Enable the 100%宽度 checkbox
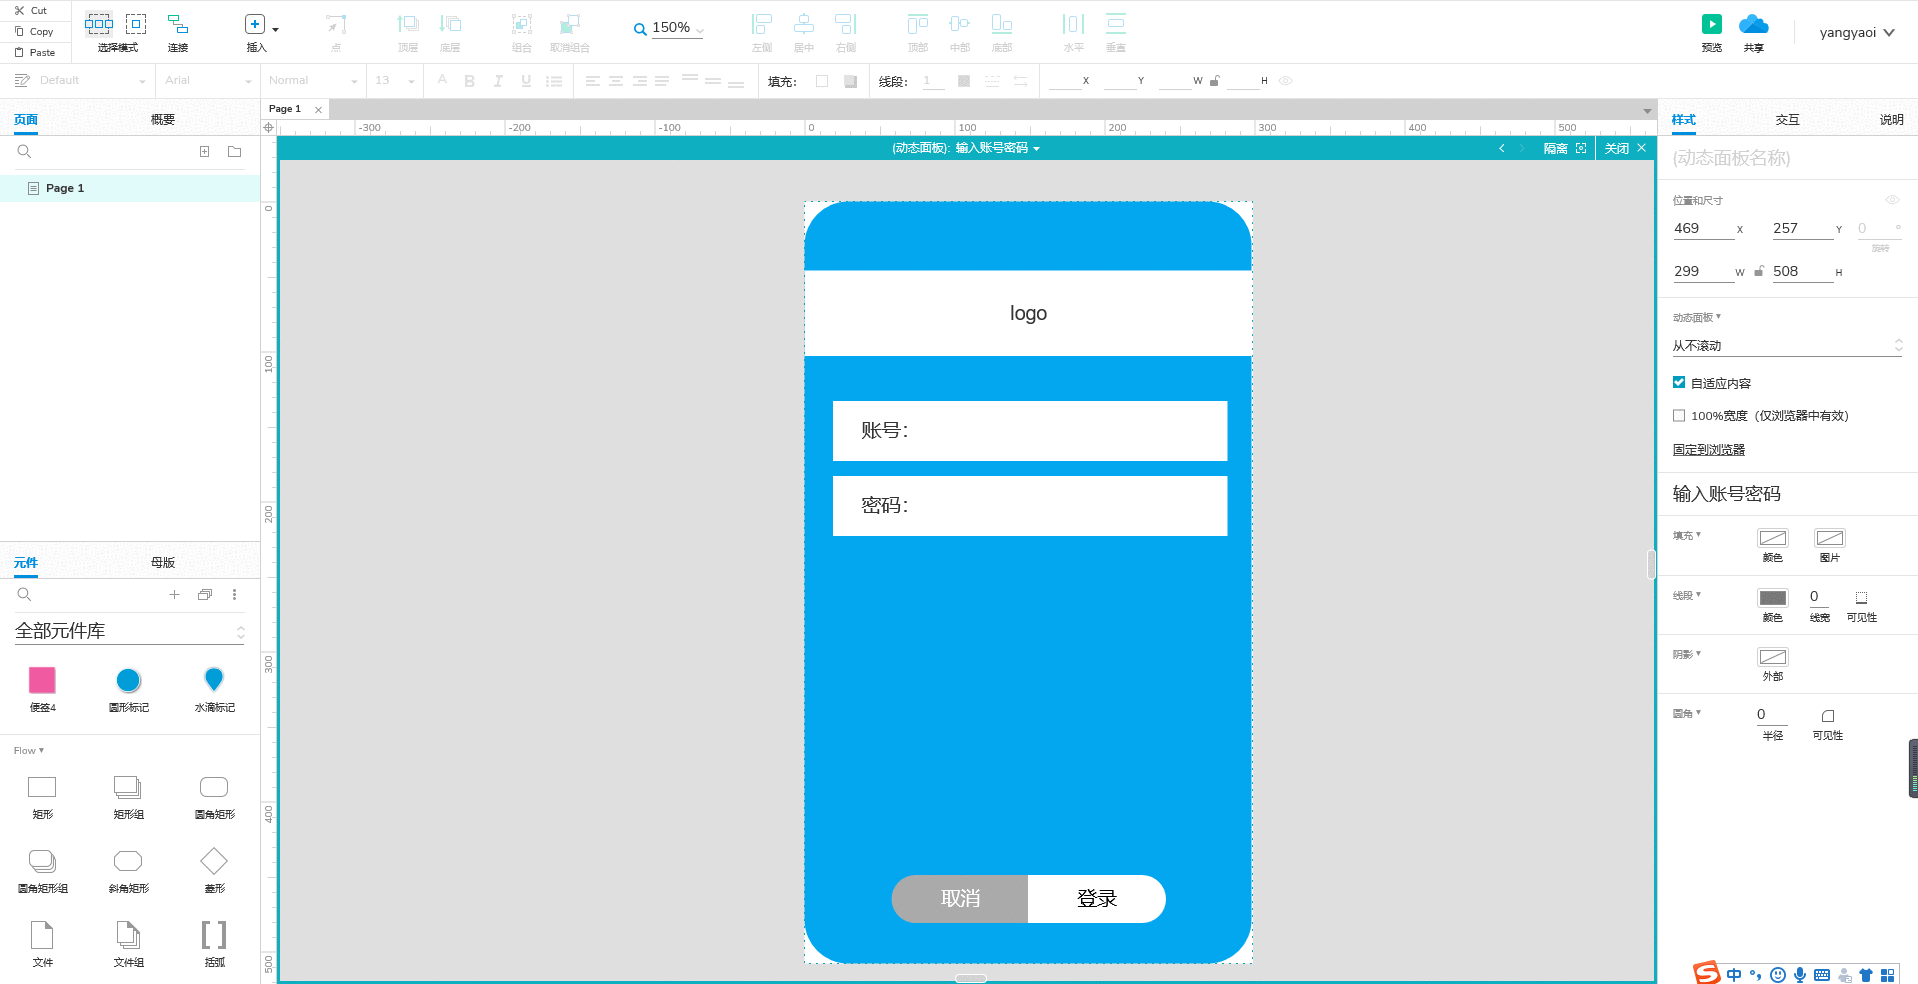Image resolution: width=1918 pixels, height=984 pixels. [x=1679, y=415]
